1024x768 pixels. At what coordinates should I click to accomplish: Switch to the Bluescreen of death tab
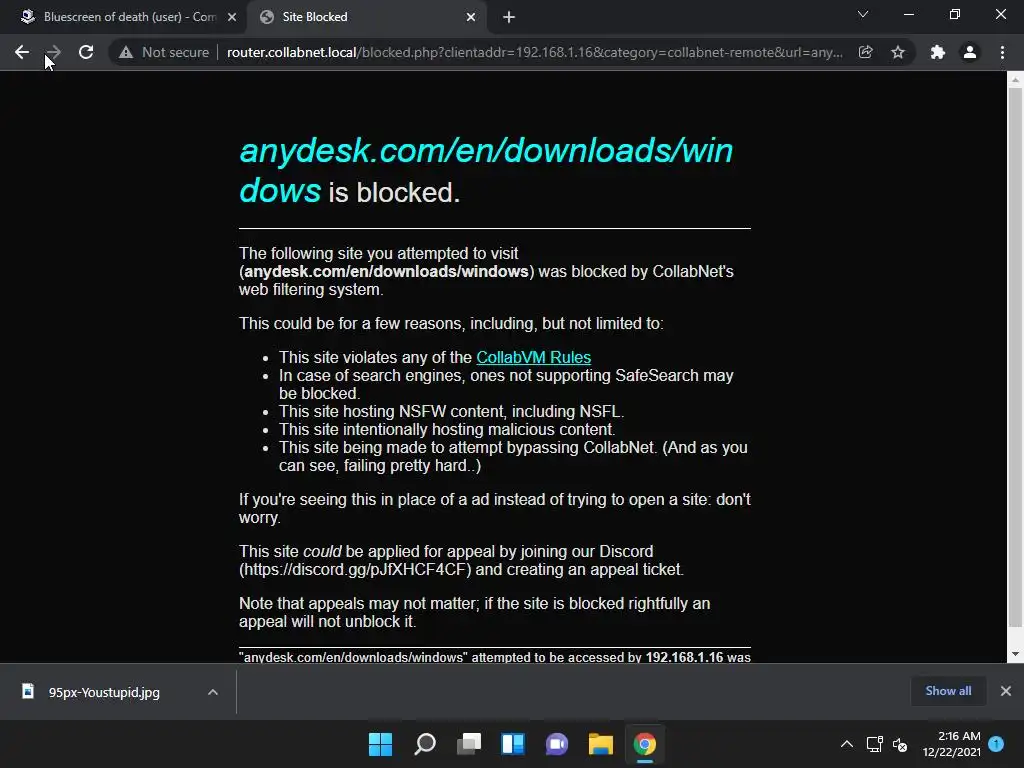(x=123, y=17)
